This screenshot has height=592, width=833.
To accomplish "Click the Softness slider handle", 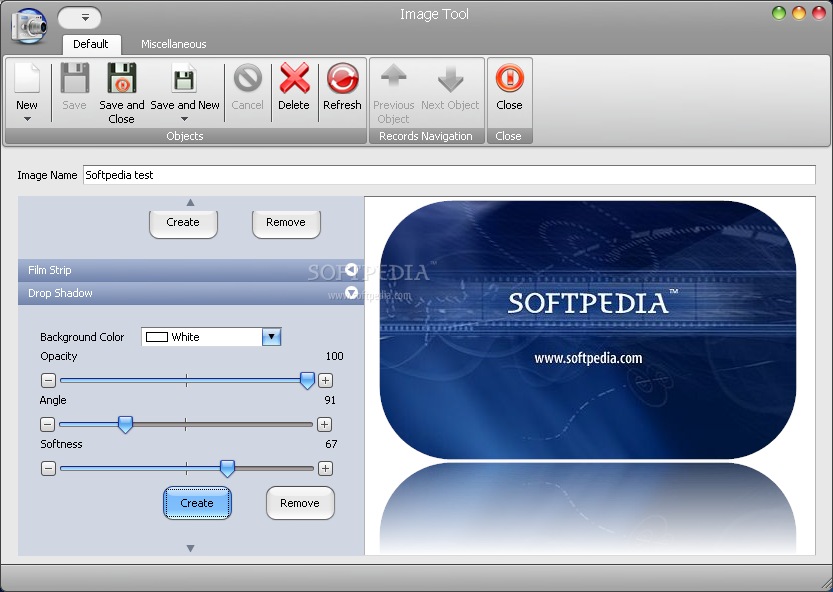I will click(x=227, y=468).
